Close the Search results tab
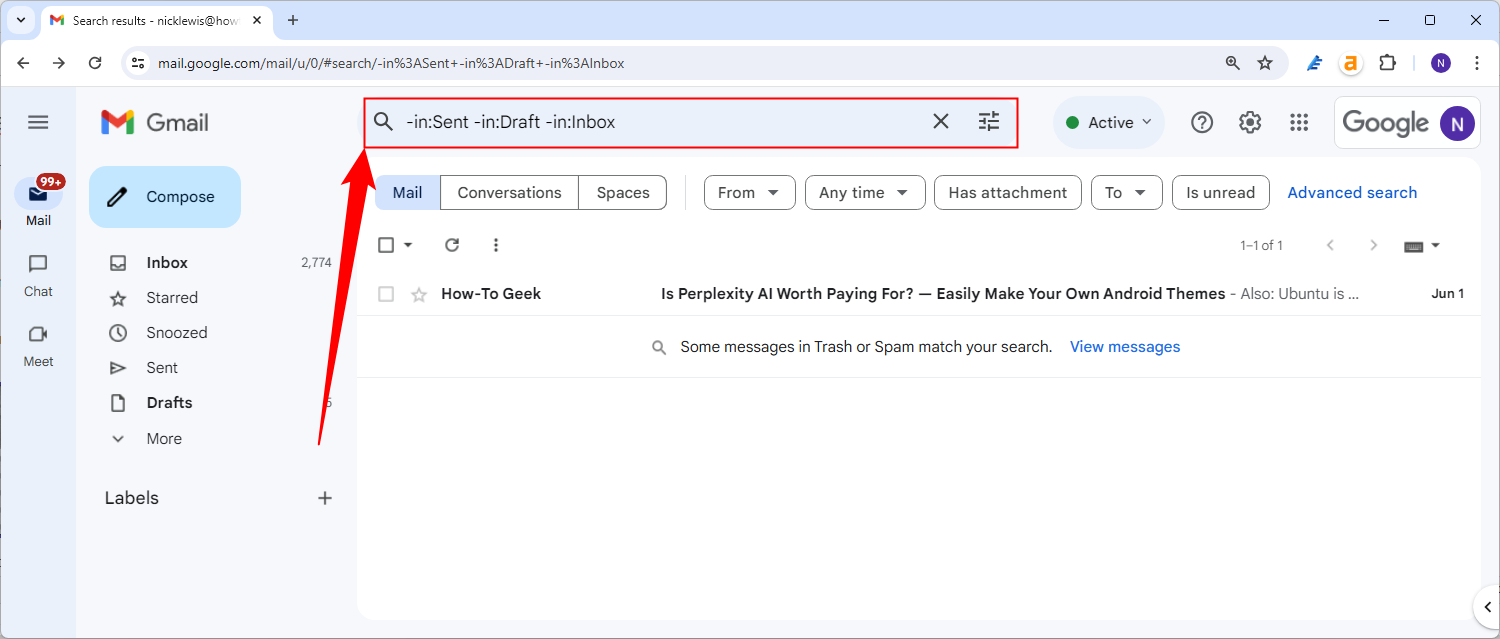 258,20
